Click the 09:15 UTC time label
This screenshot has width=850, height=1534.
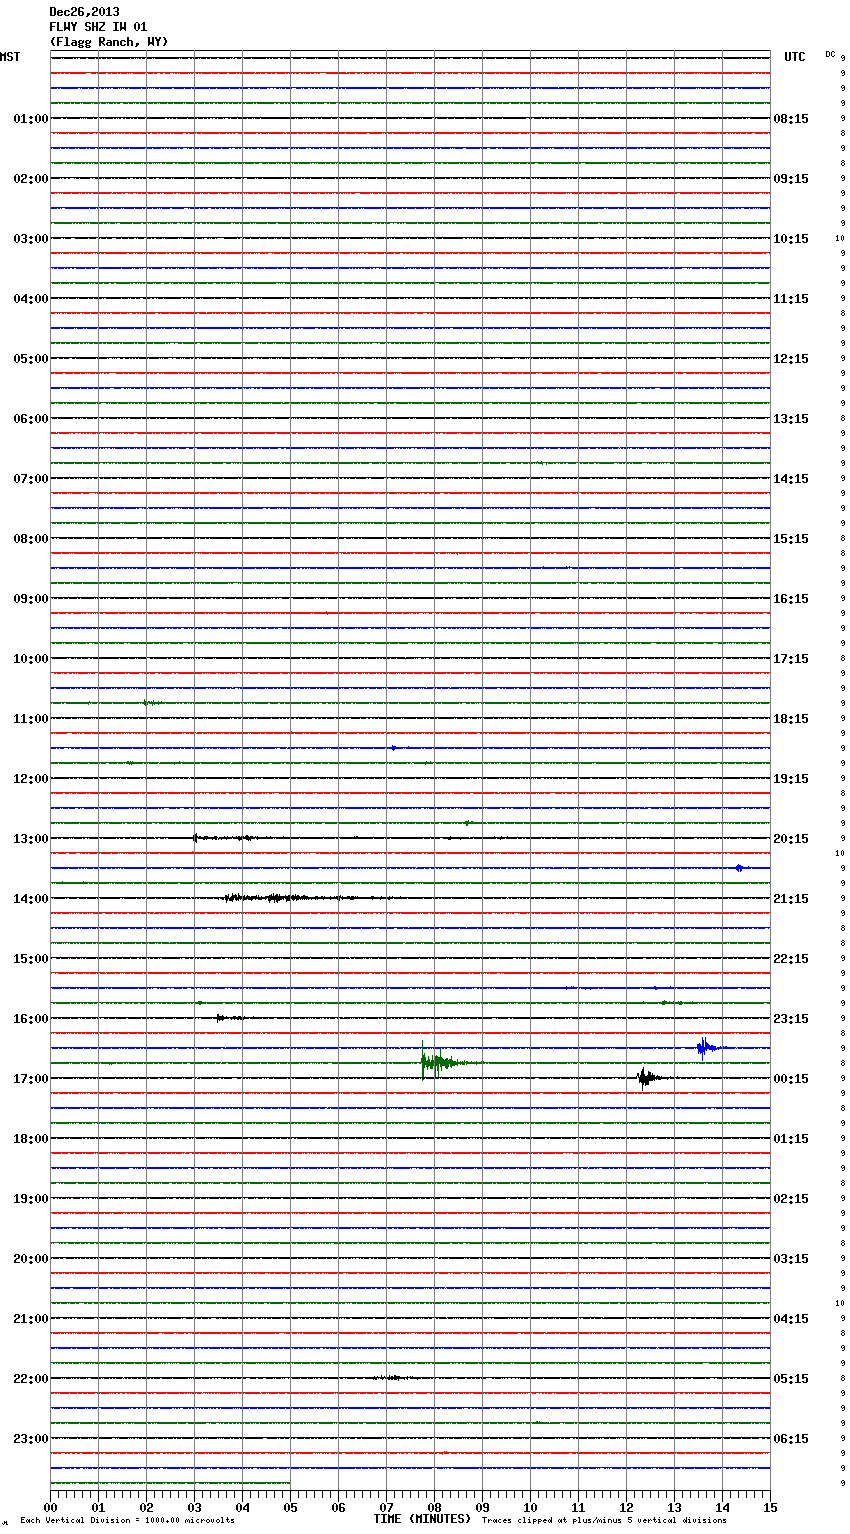[x=791, y=179]
